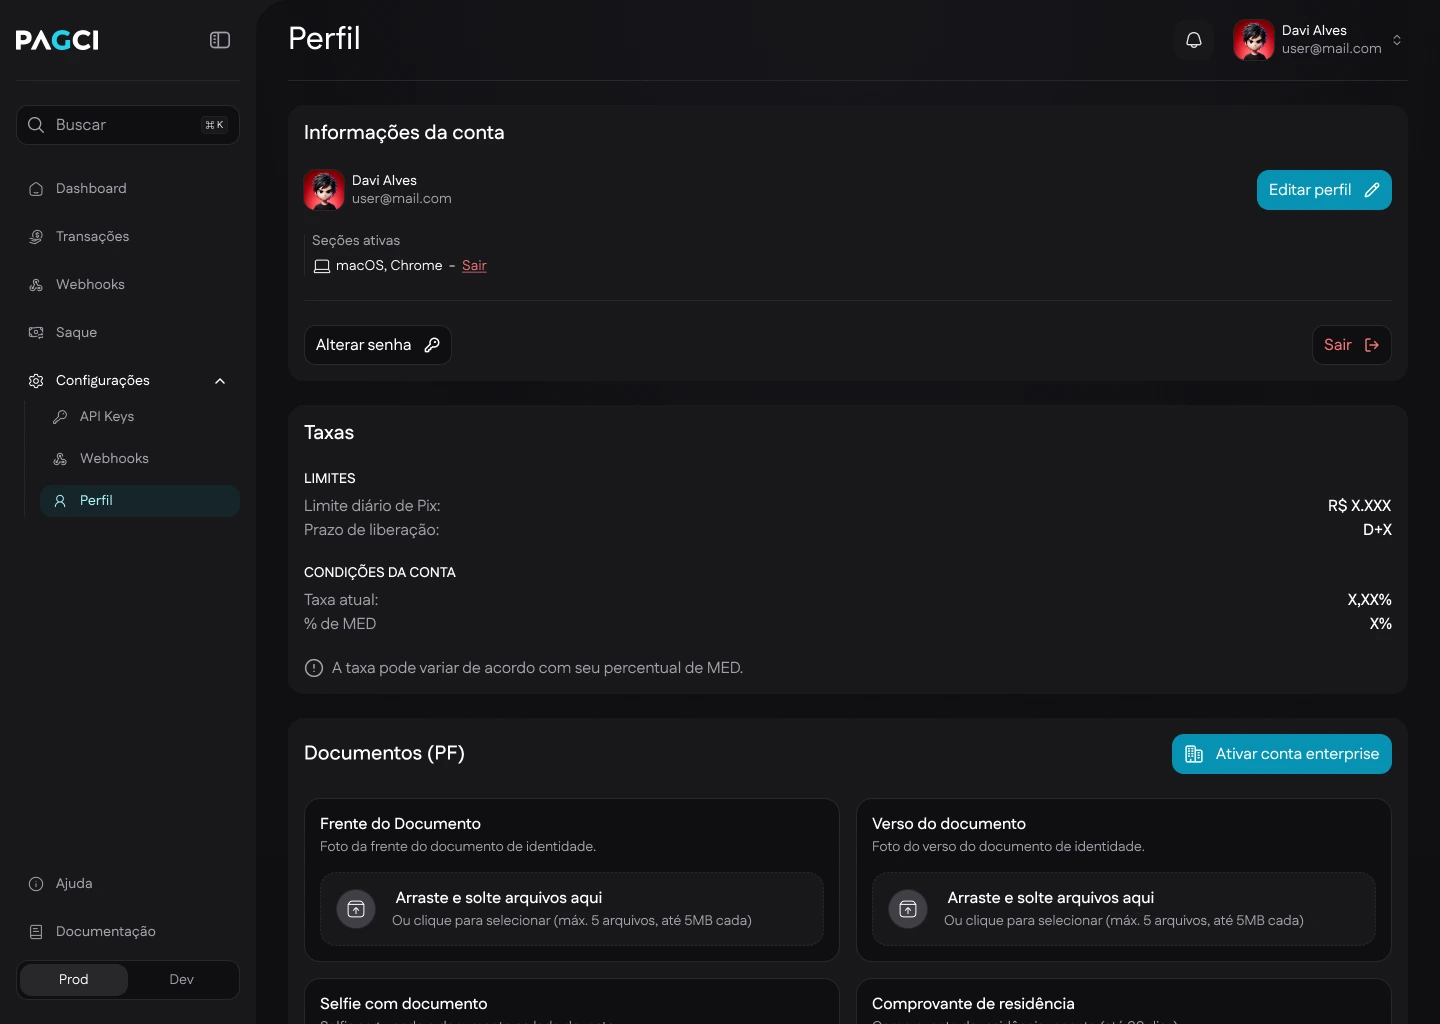Go to Transações page
Screen dimensions: 1440x1024
click(x=128, y=236)
